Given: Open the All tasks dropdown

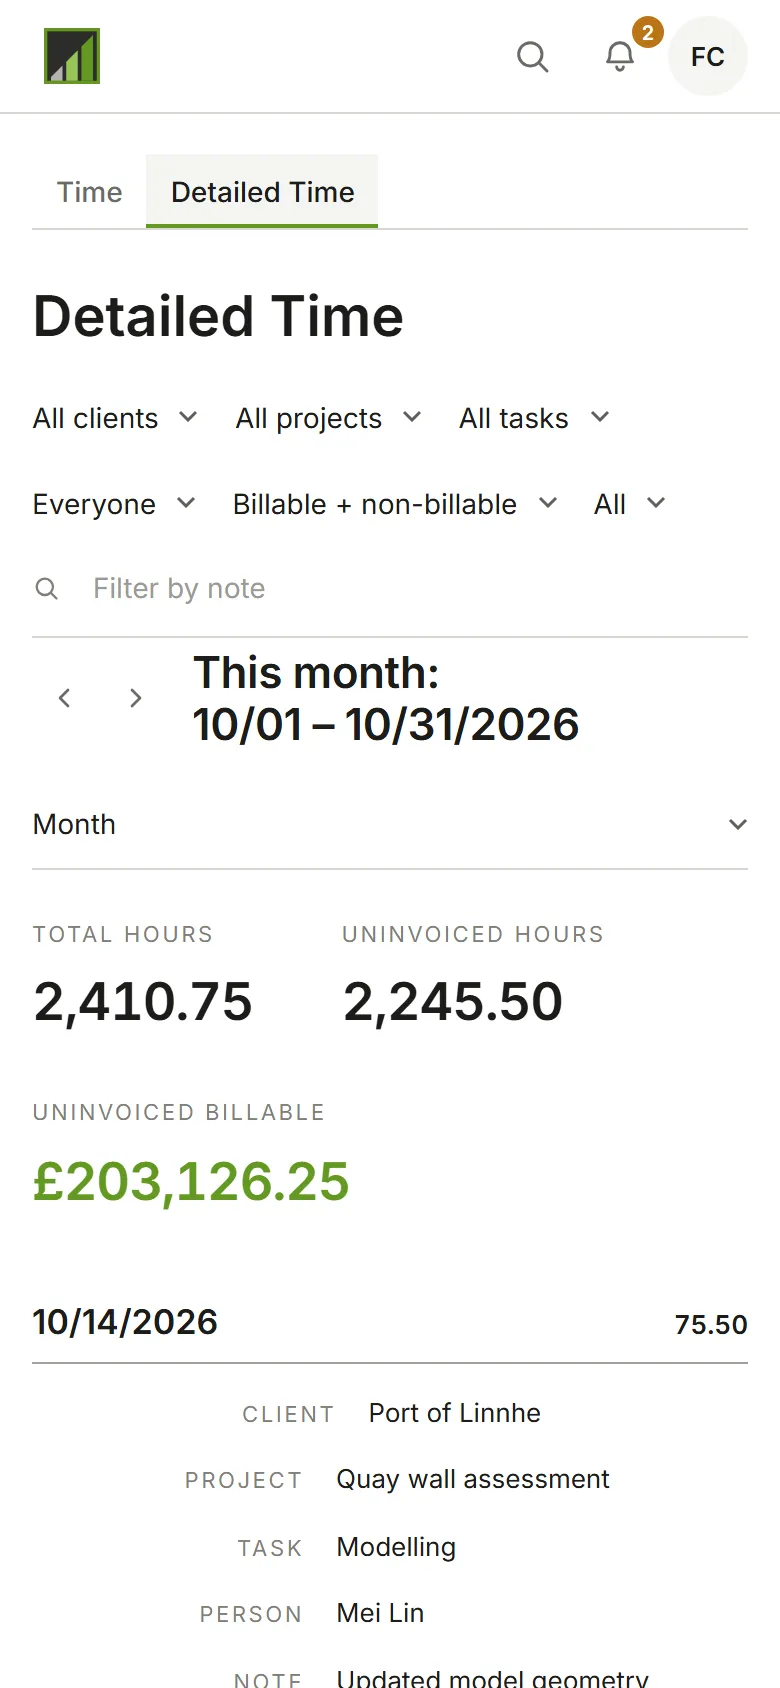Looking at the screenshot, I should (x=535, y=418).
